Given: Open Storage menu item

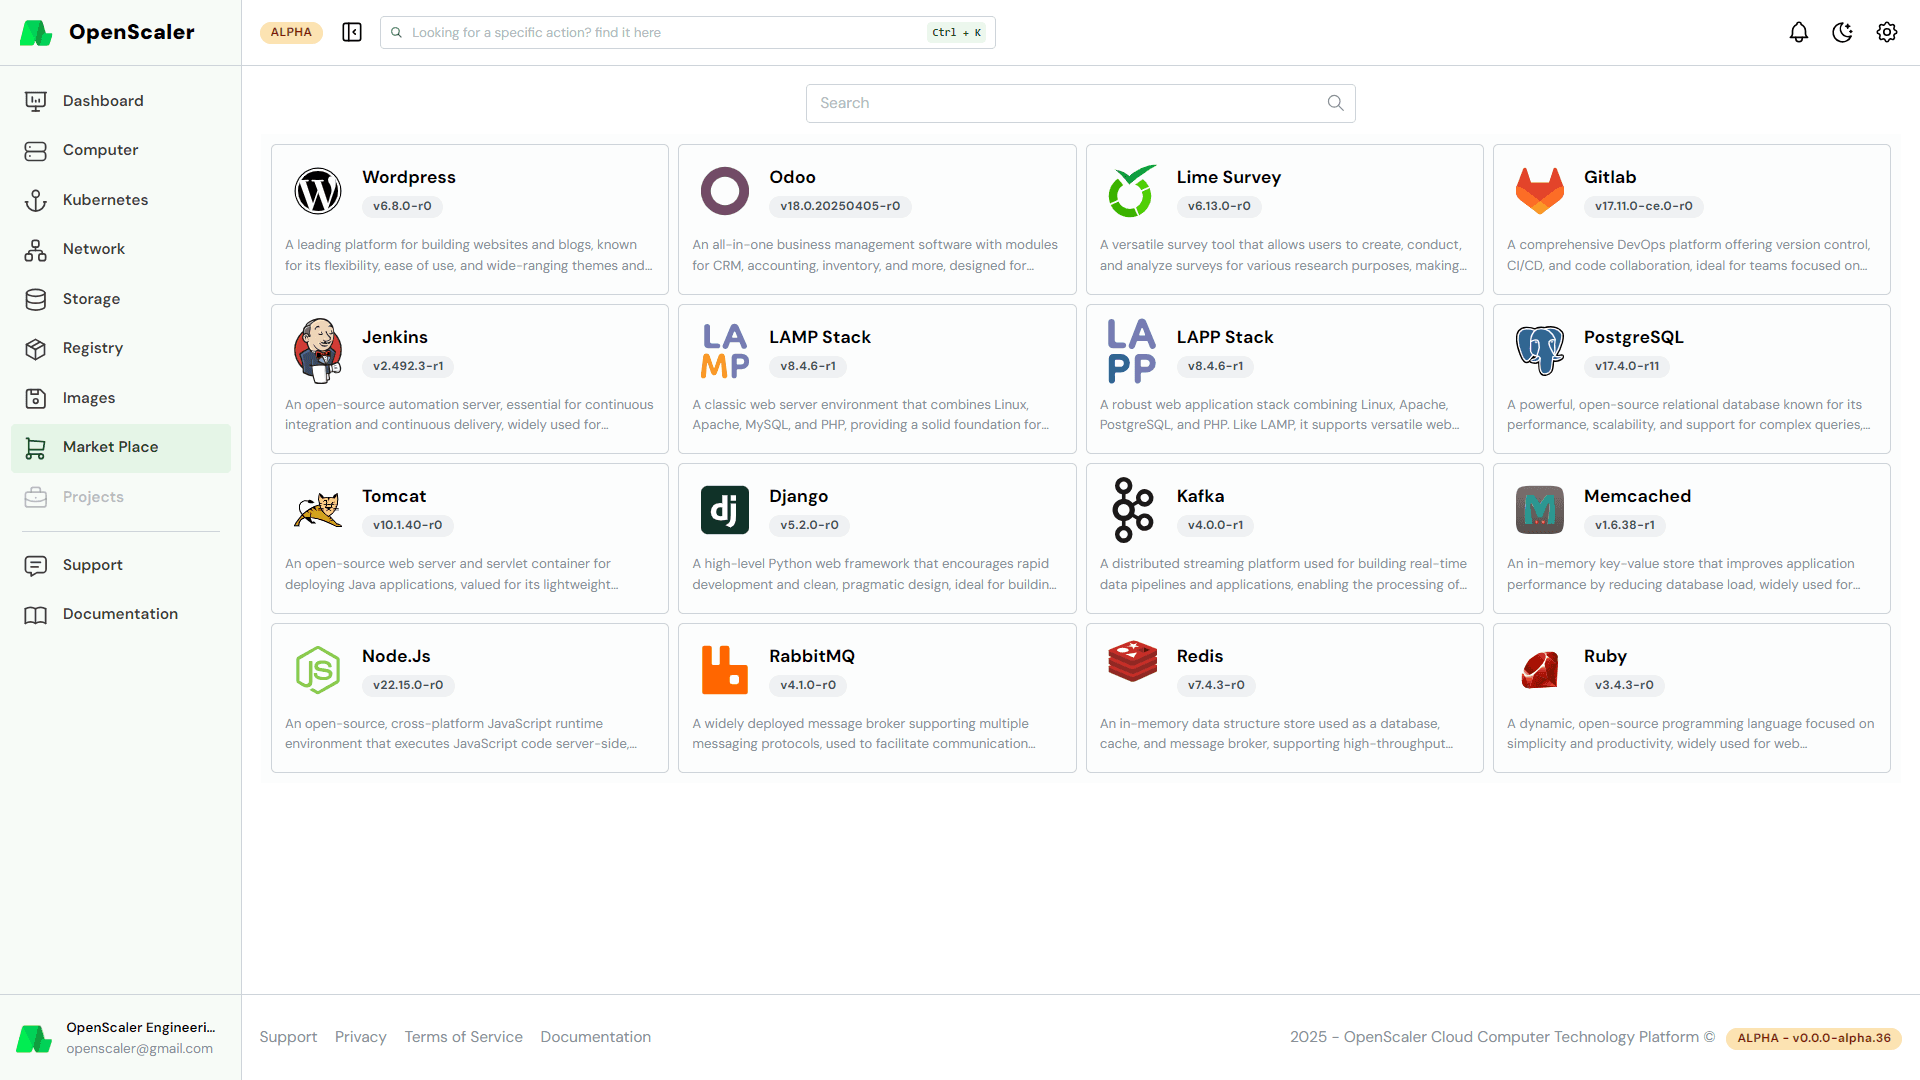Looking at the screenshot, I should 121,299.
